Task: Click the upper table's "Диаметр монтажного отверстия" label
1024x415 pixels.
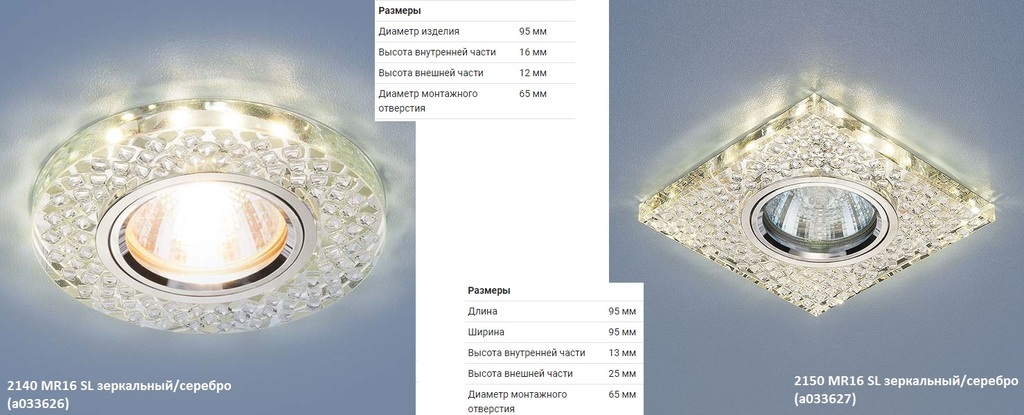Action: click(427, 100)
